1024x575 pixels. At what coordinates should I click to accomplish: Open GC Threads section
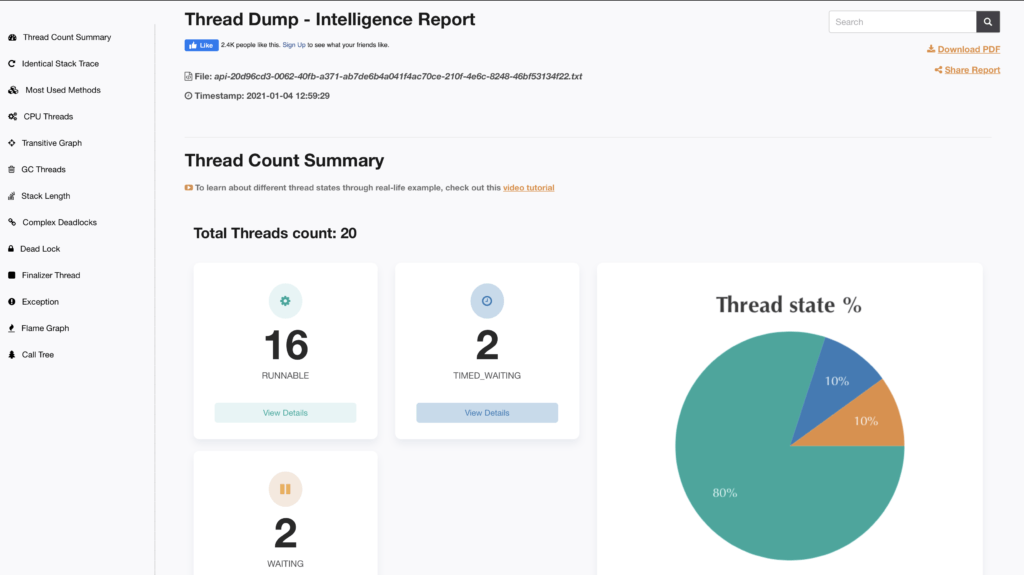(43, 170)
